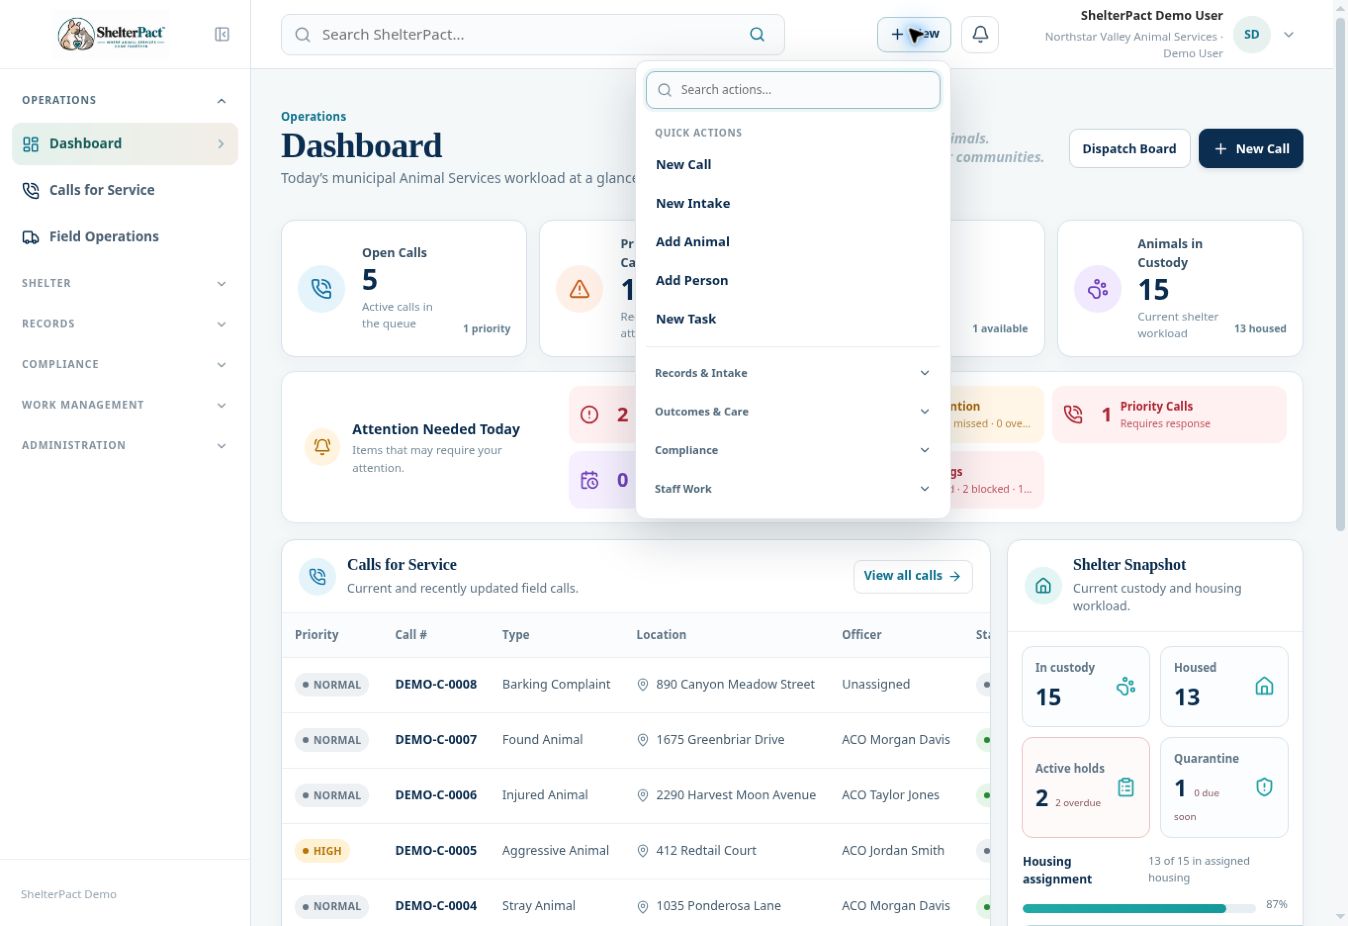Image resolution: width=1348 pixels, height=926 pixels.
Task: Open the Dispatch Board
Action: (1129, 149)
